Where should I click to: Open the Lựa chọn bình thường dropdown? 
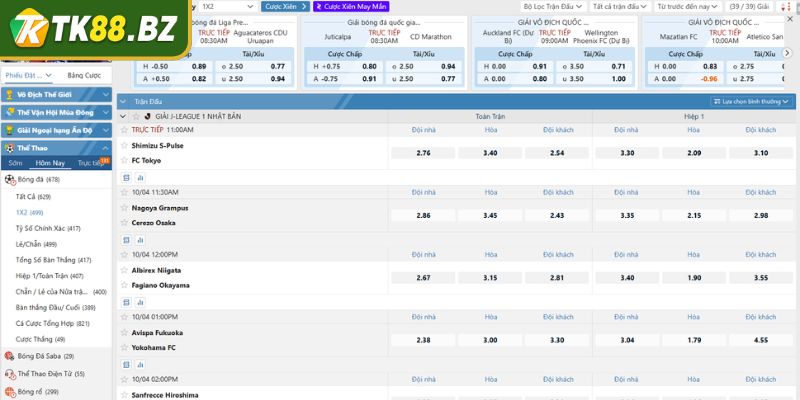753,101
